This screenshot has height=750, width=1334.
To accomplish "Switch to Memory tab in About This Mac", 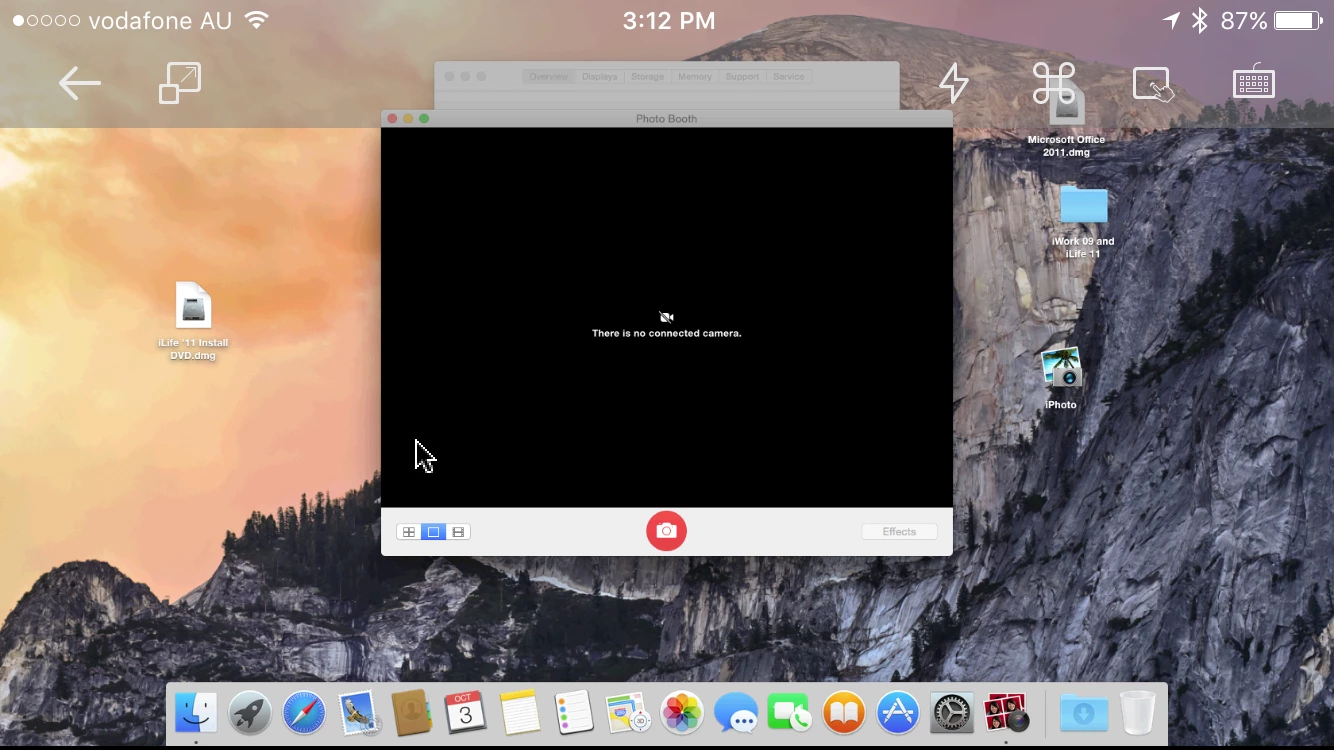I will pos(694,77).
